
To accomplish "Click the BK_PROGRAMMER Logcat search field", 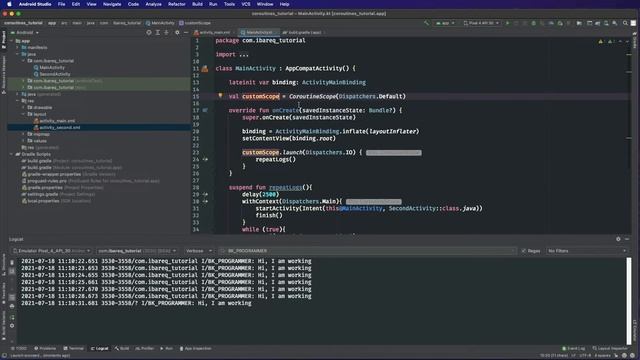I will (367, 251).
